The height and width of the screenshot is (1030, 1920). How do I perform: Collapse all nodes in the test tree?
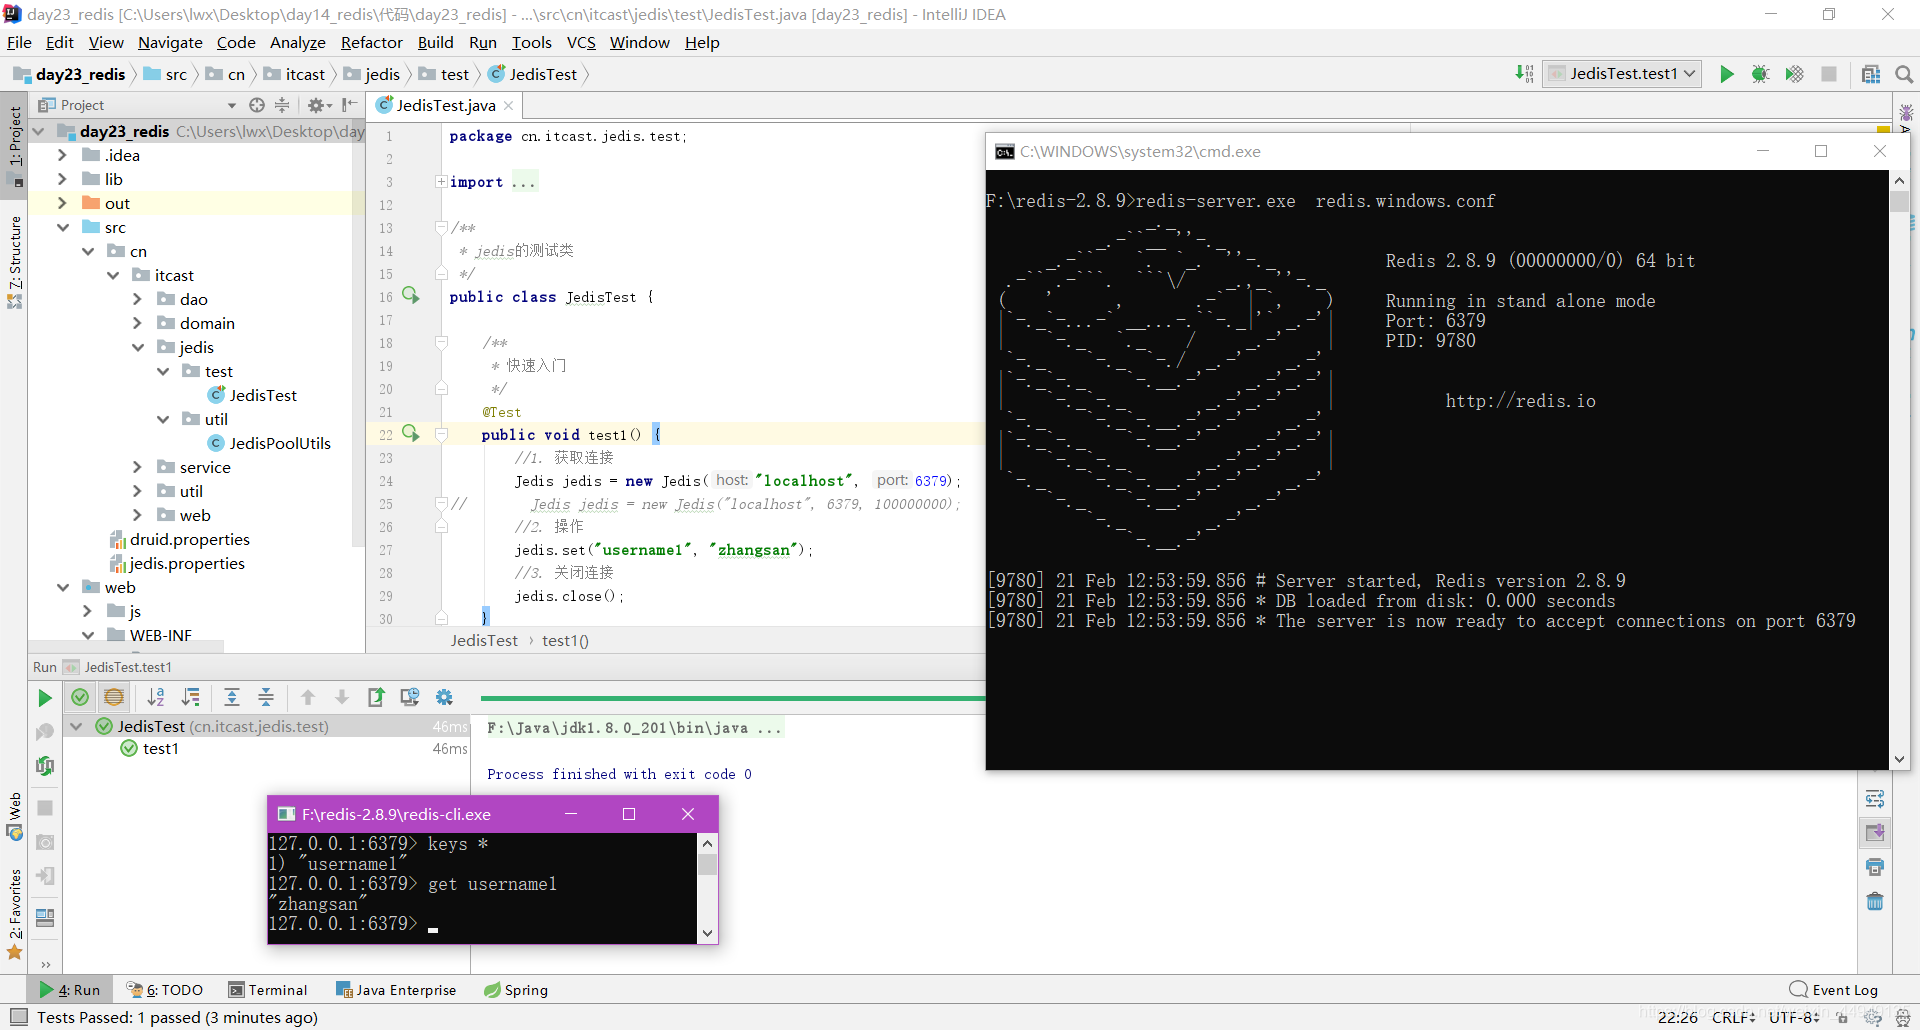click(266, 697)
